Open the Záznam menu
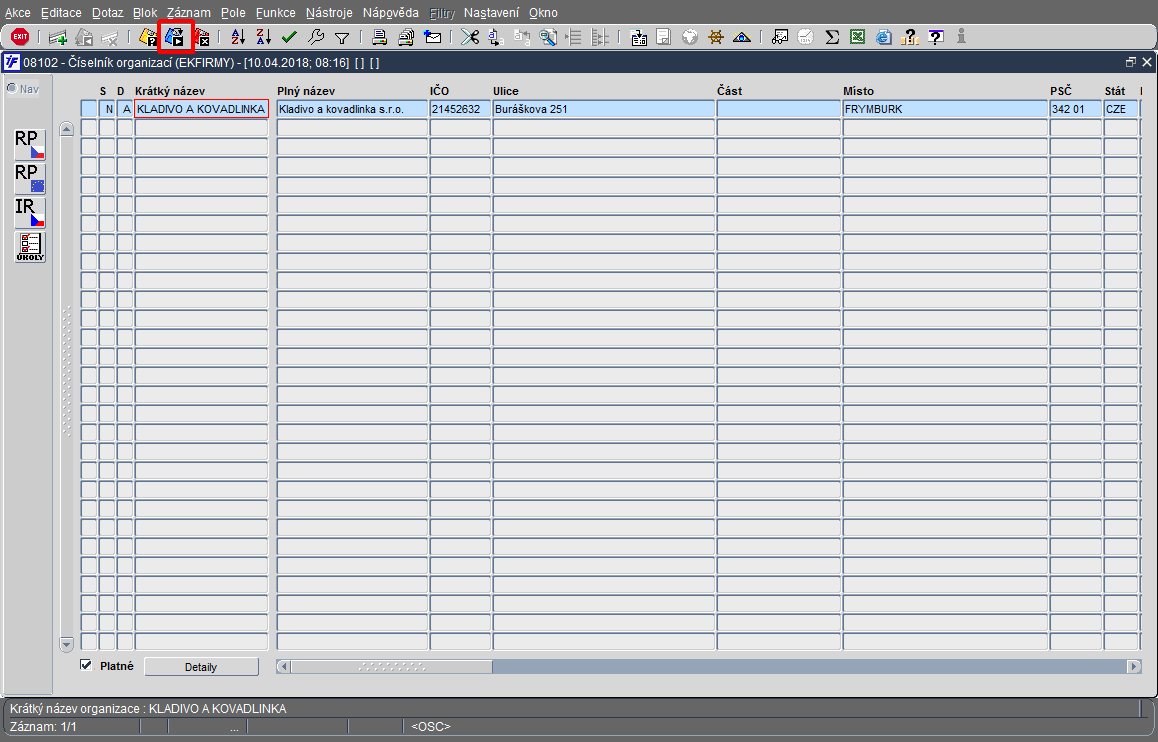 (188, 13)
